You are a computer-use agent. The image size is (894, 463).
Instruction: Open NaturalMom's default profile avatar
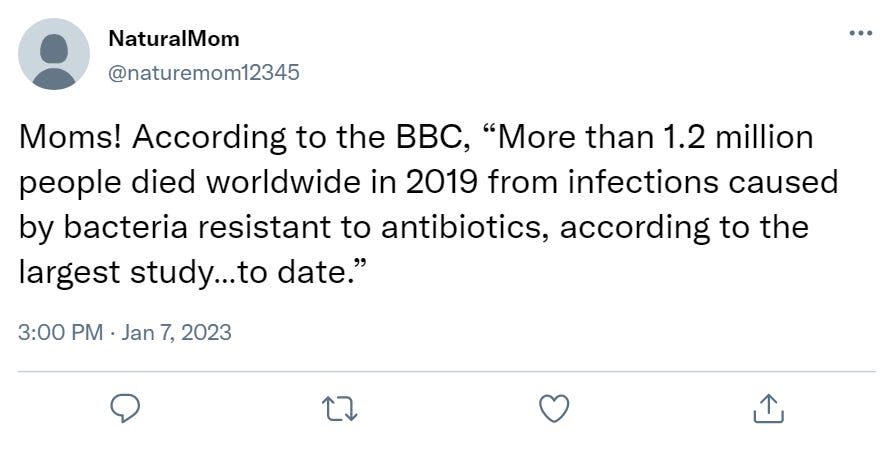[x=54, y=54]
